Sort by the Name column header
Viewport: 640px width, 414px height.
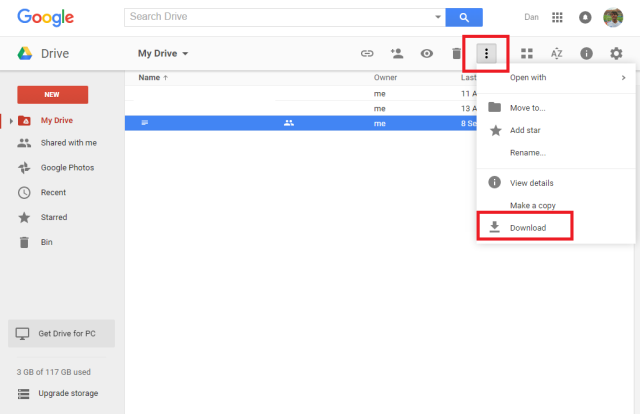(x=153, y=78)
